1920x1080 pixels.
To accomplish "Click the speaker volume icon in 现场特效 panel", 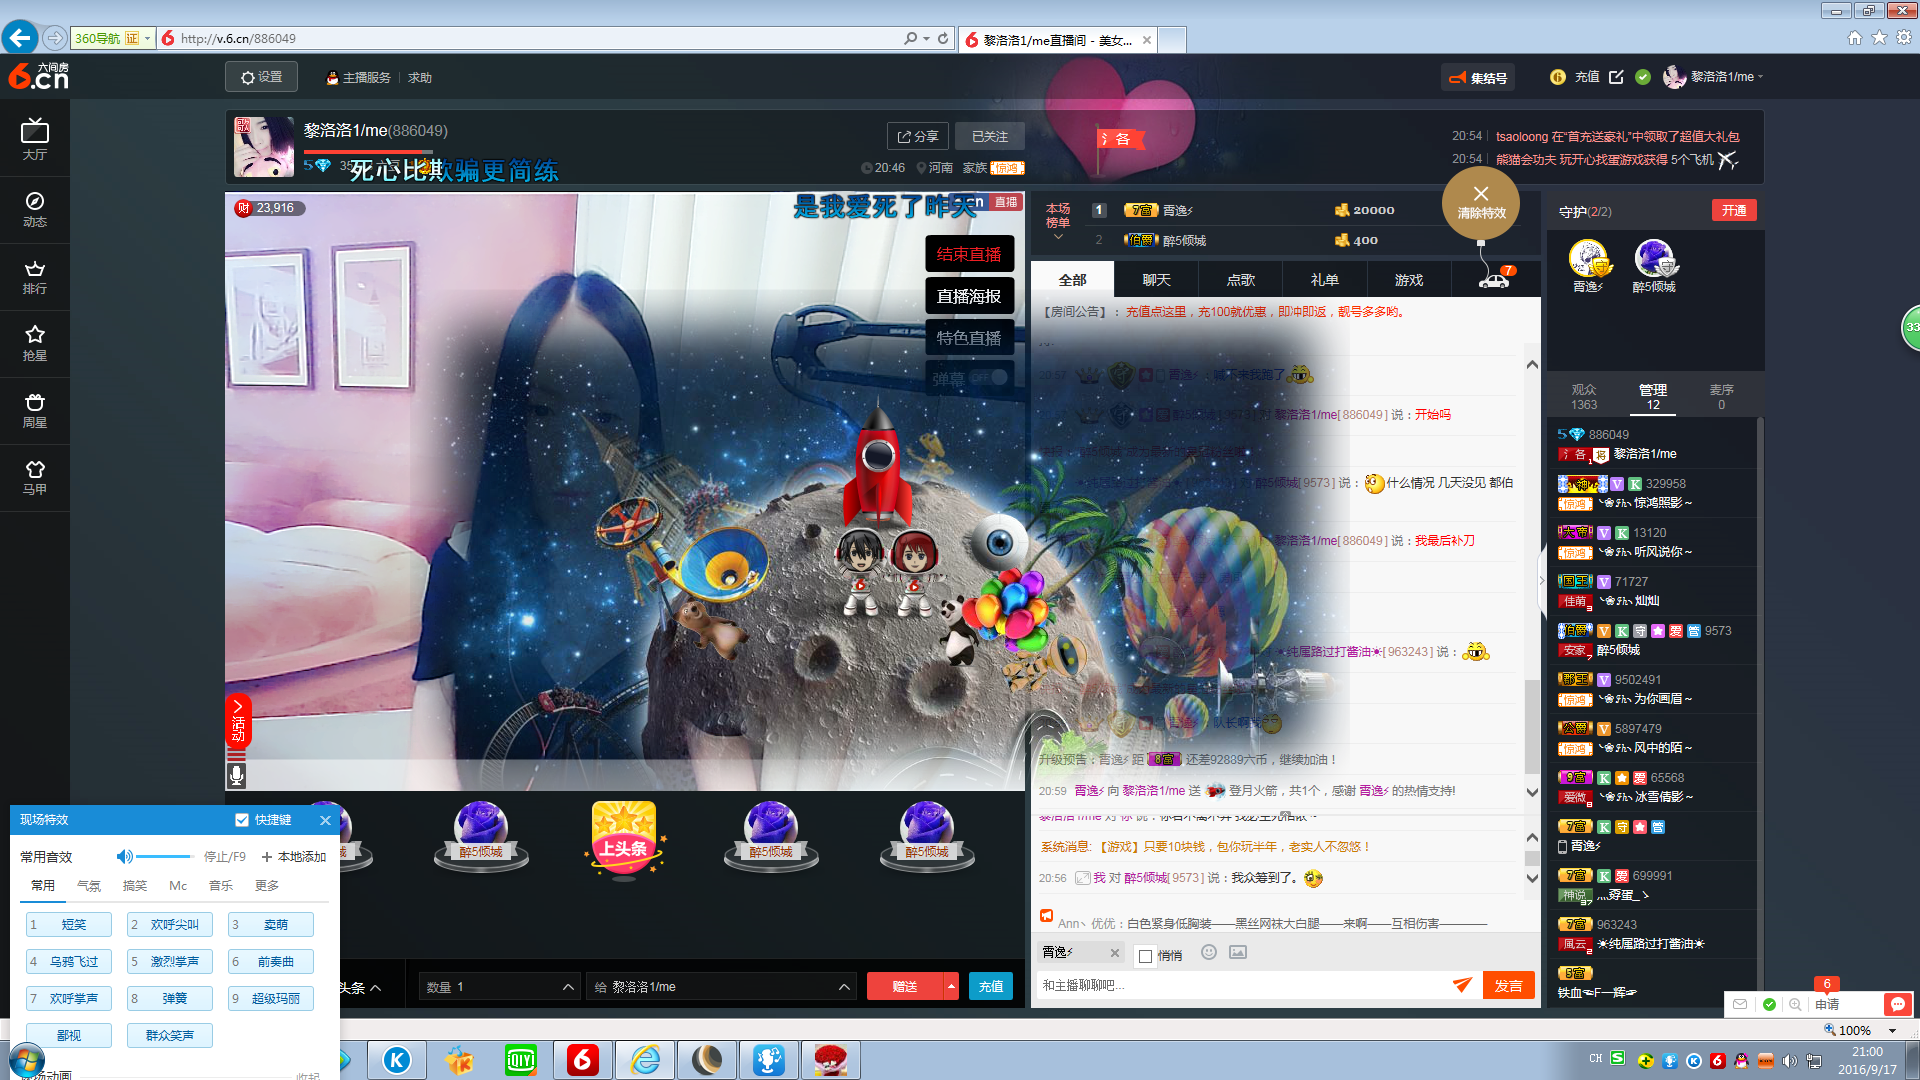I will [x=125, y=856].
